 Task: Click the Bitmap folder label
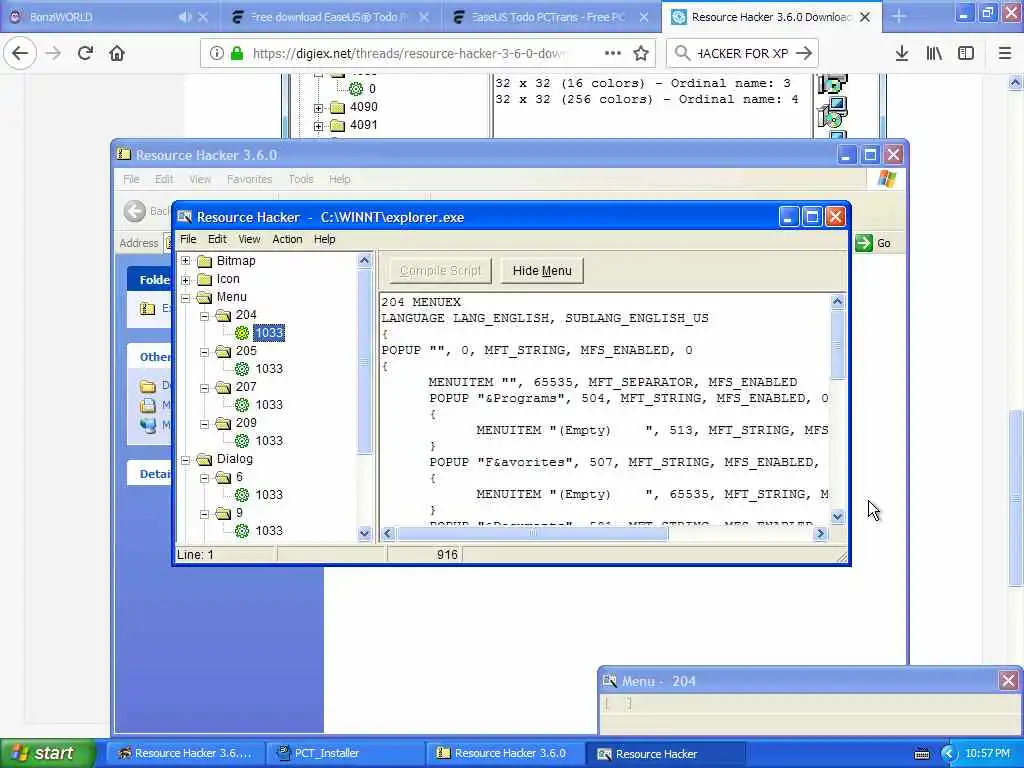click(x=236, y=261)
